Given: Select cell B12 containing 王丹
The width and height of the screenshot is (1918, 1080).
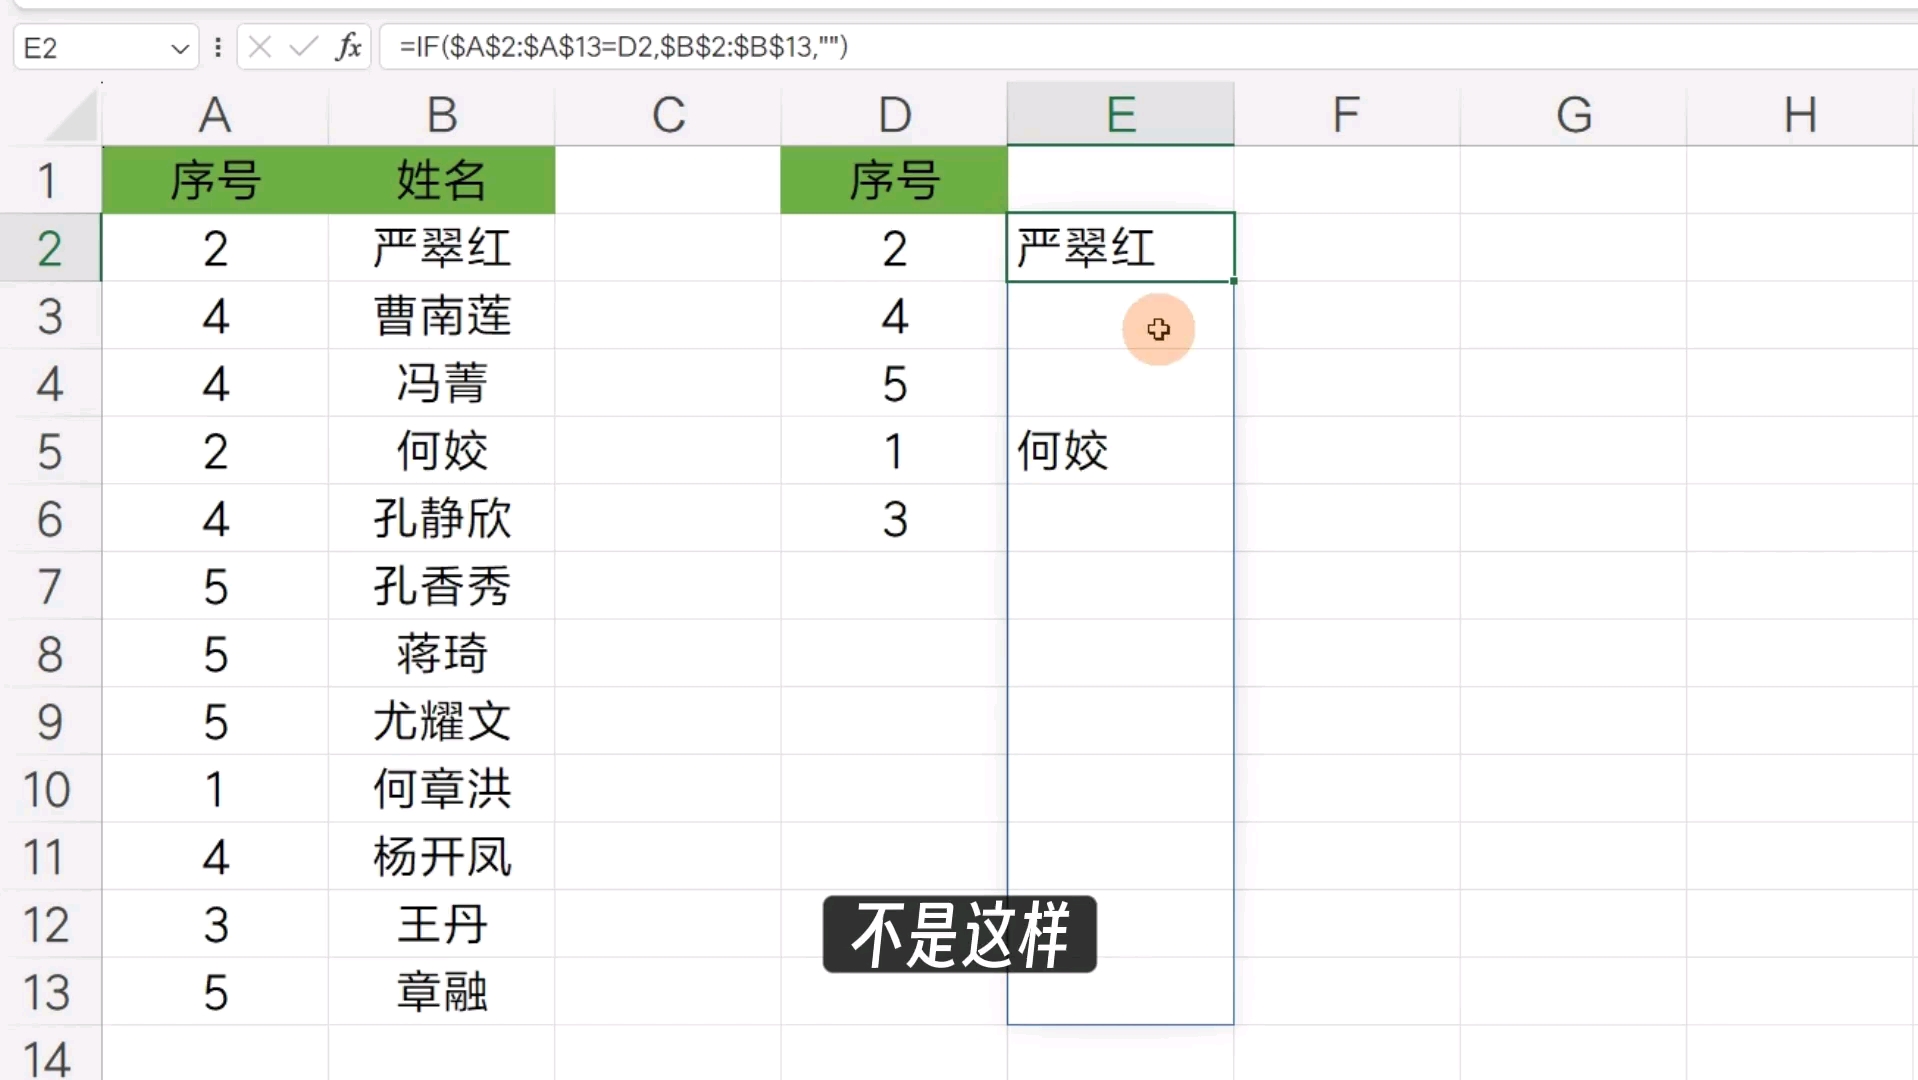Looking at the screenshot, I should click(x=441, y=925).
